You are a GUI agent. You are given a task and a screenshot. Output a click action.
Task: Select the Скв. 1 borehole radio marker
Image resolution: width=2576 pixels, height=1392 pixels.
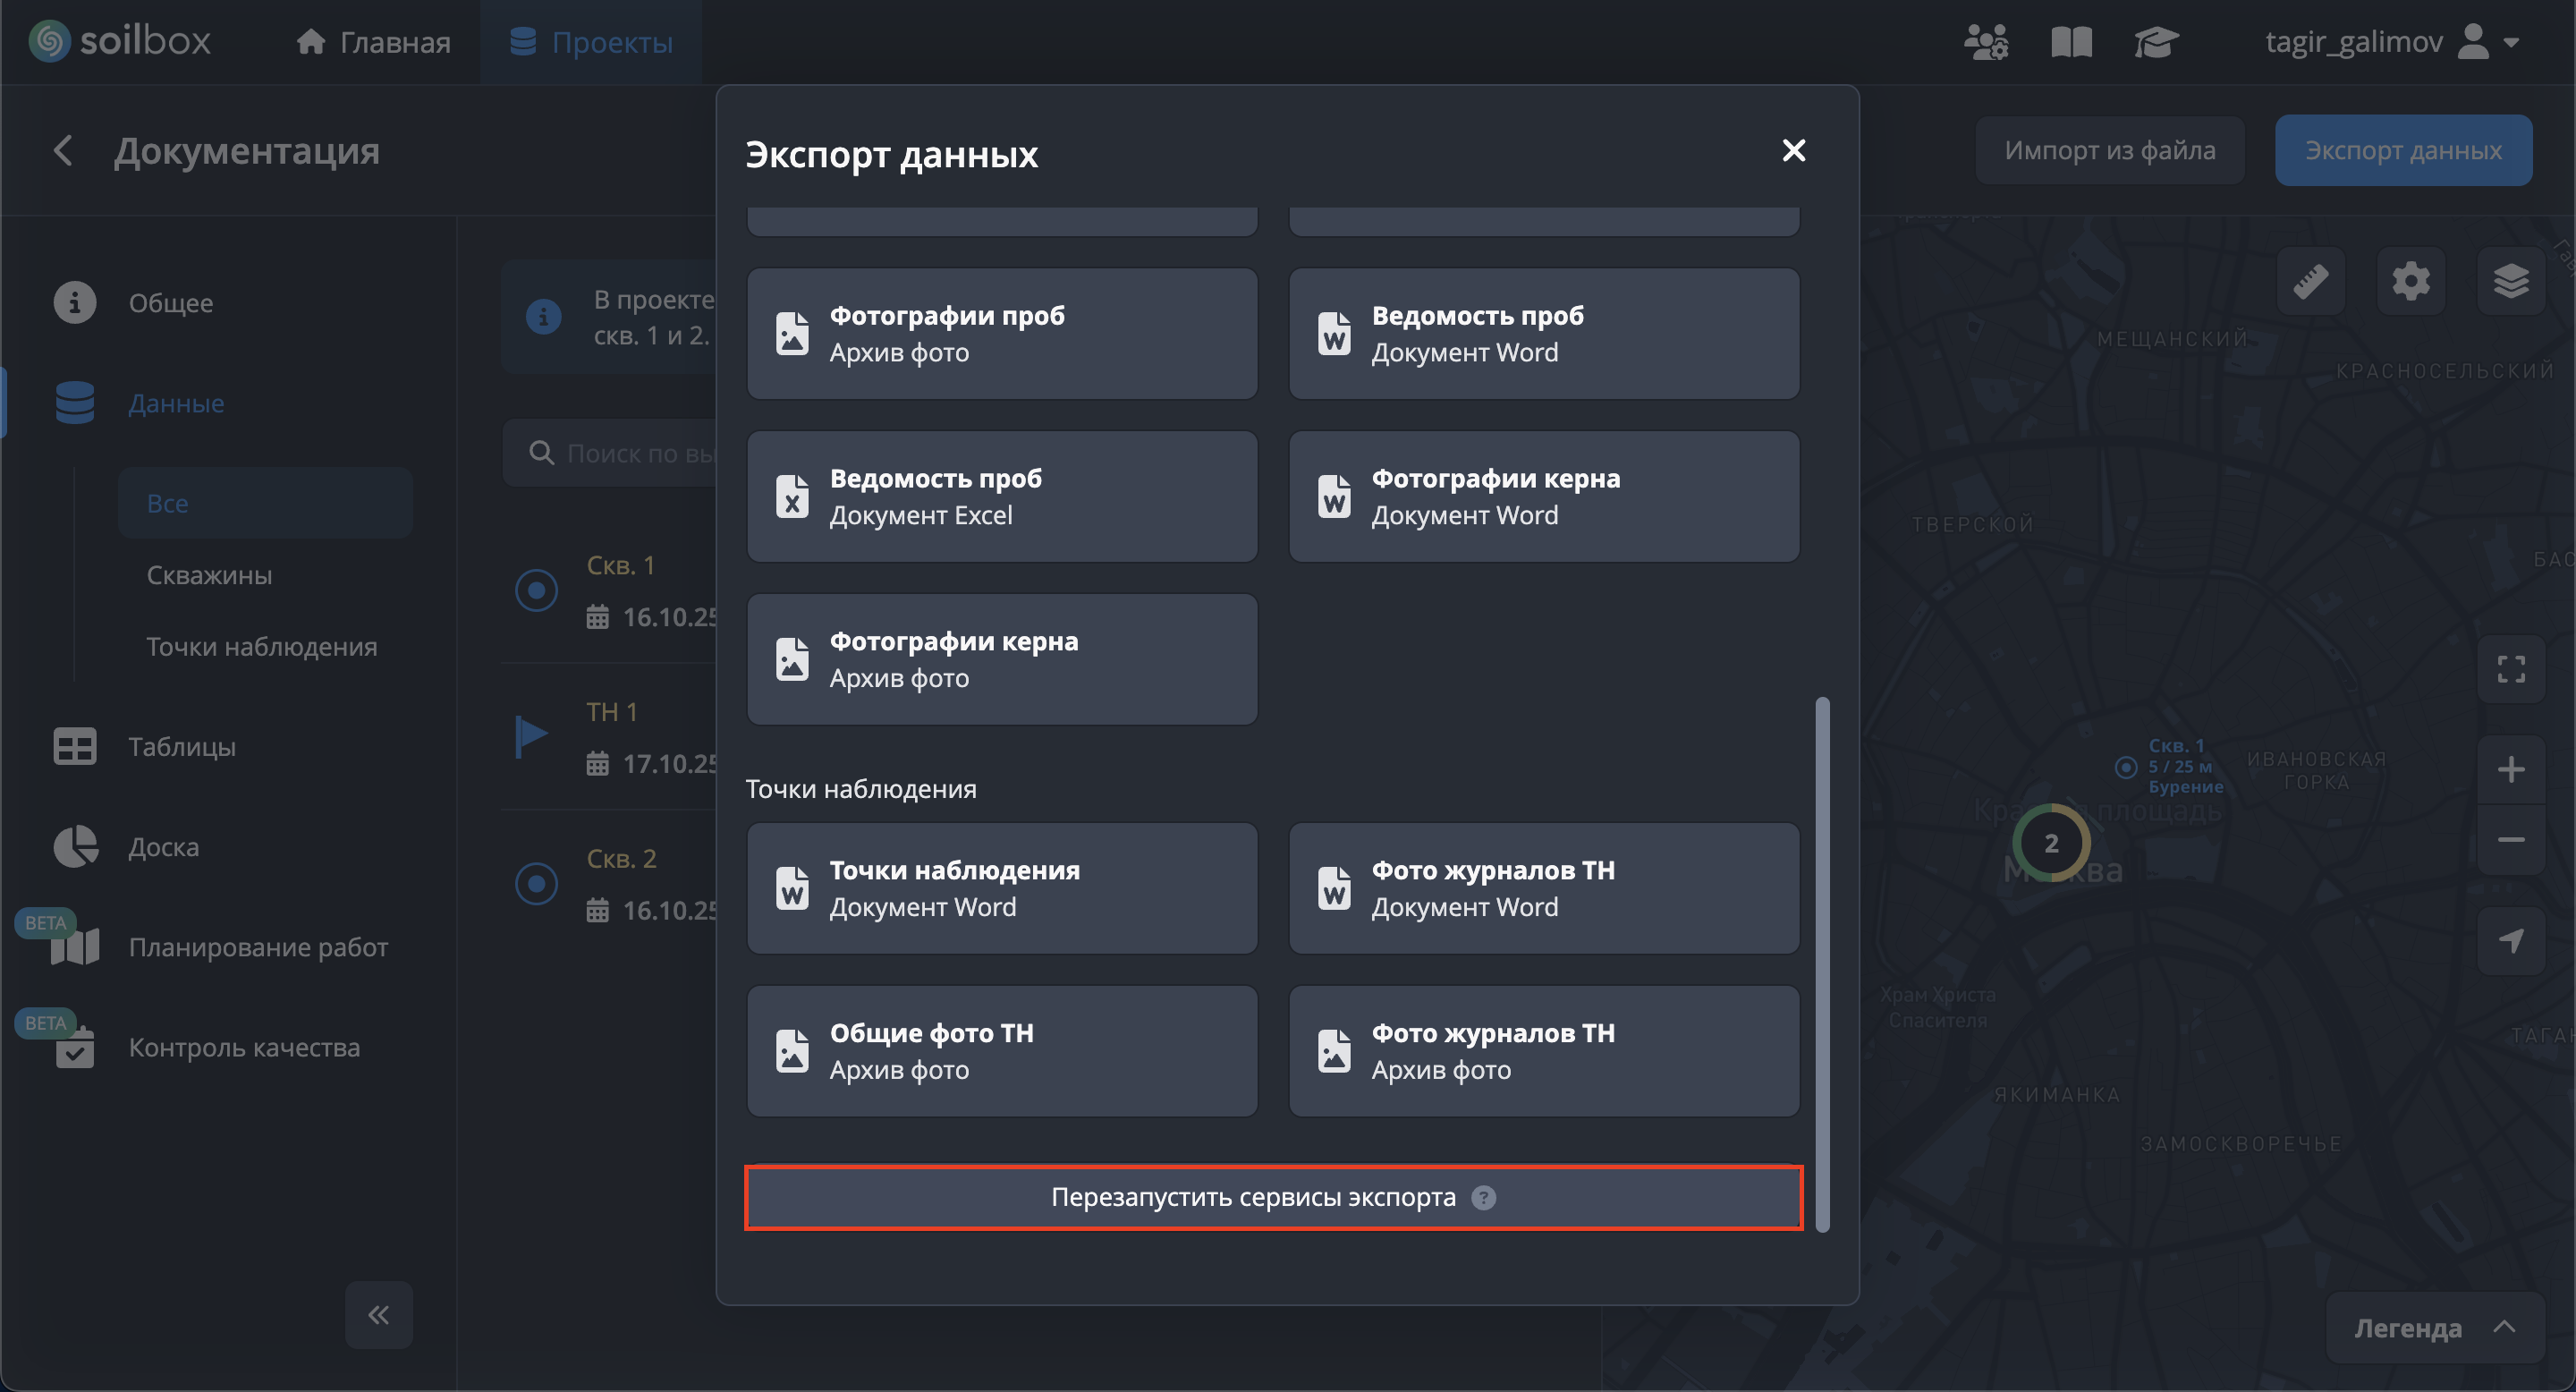536,590
